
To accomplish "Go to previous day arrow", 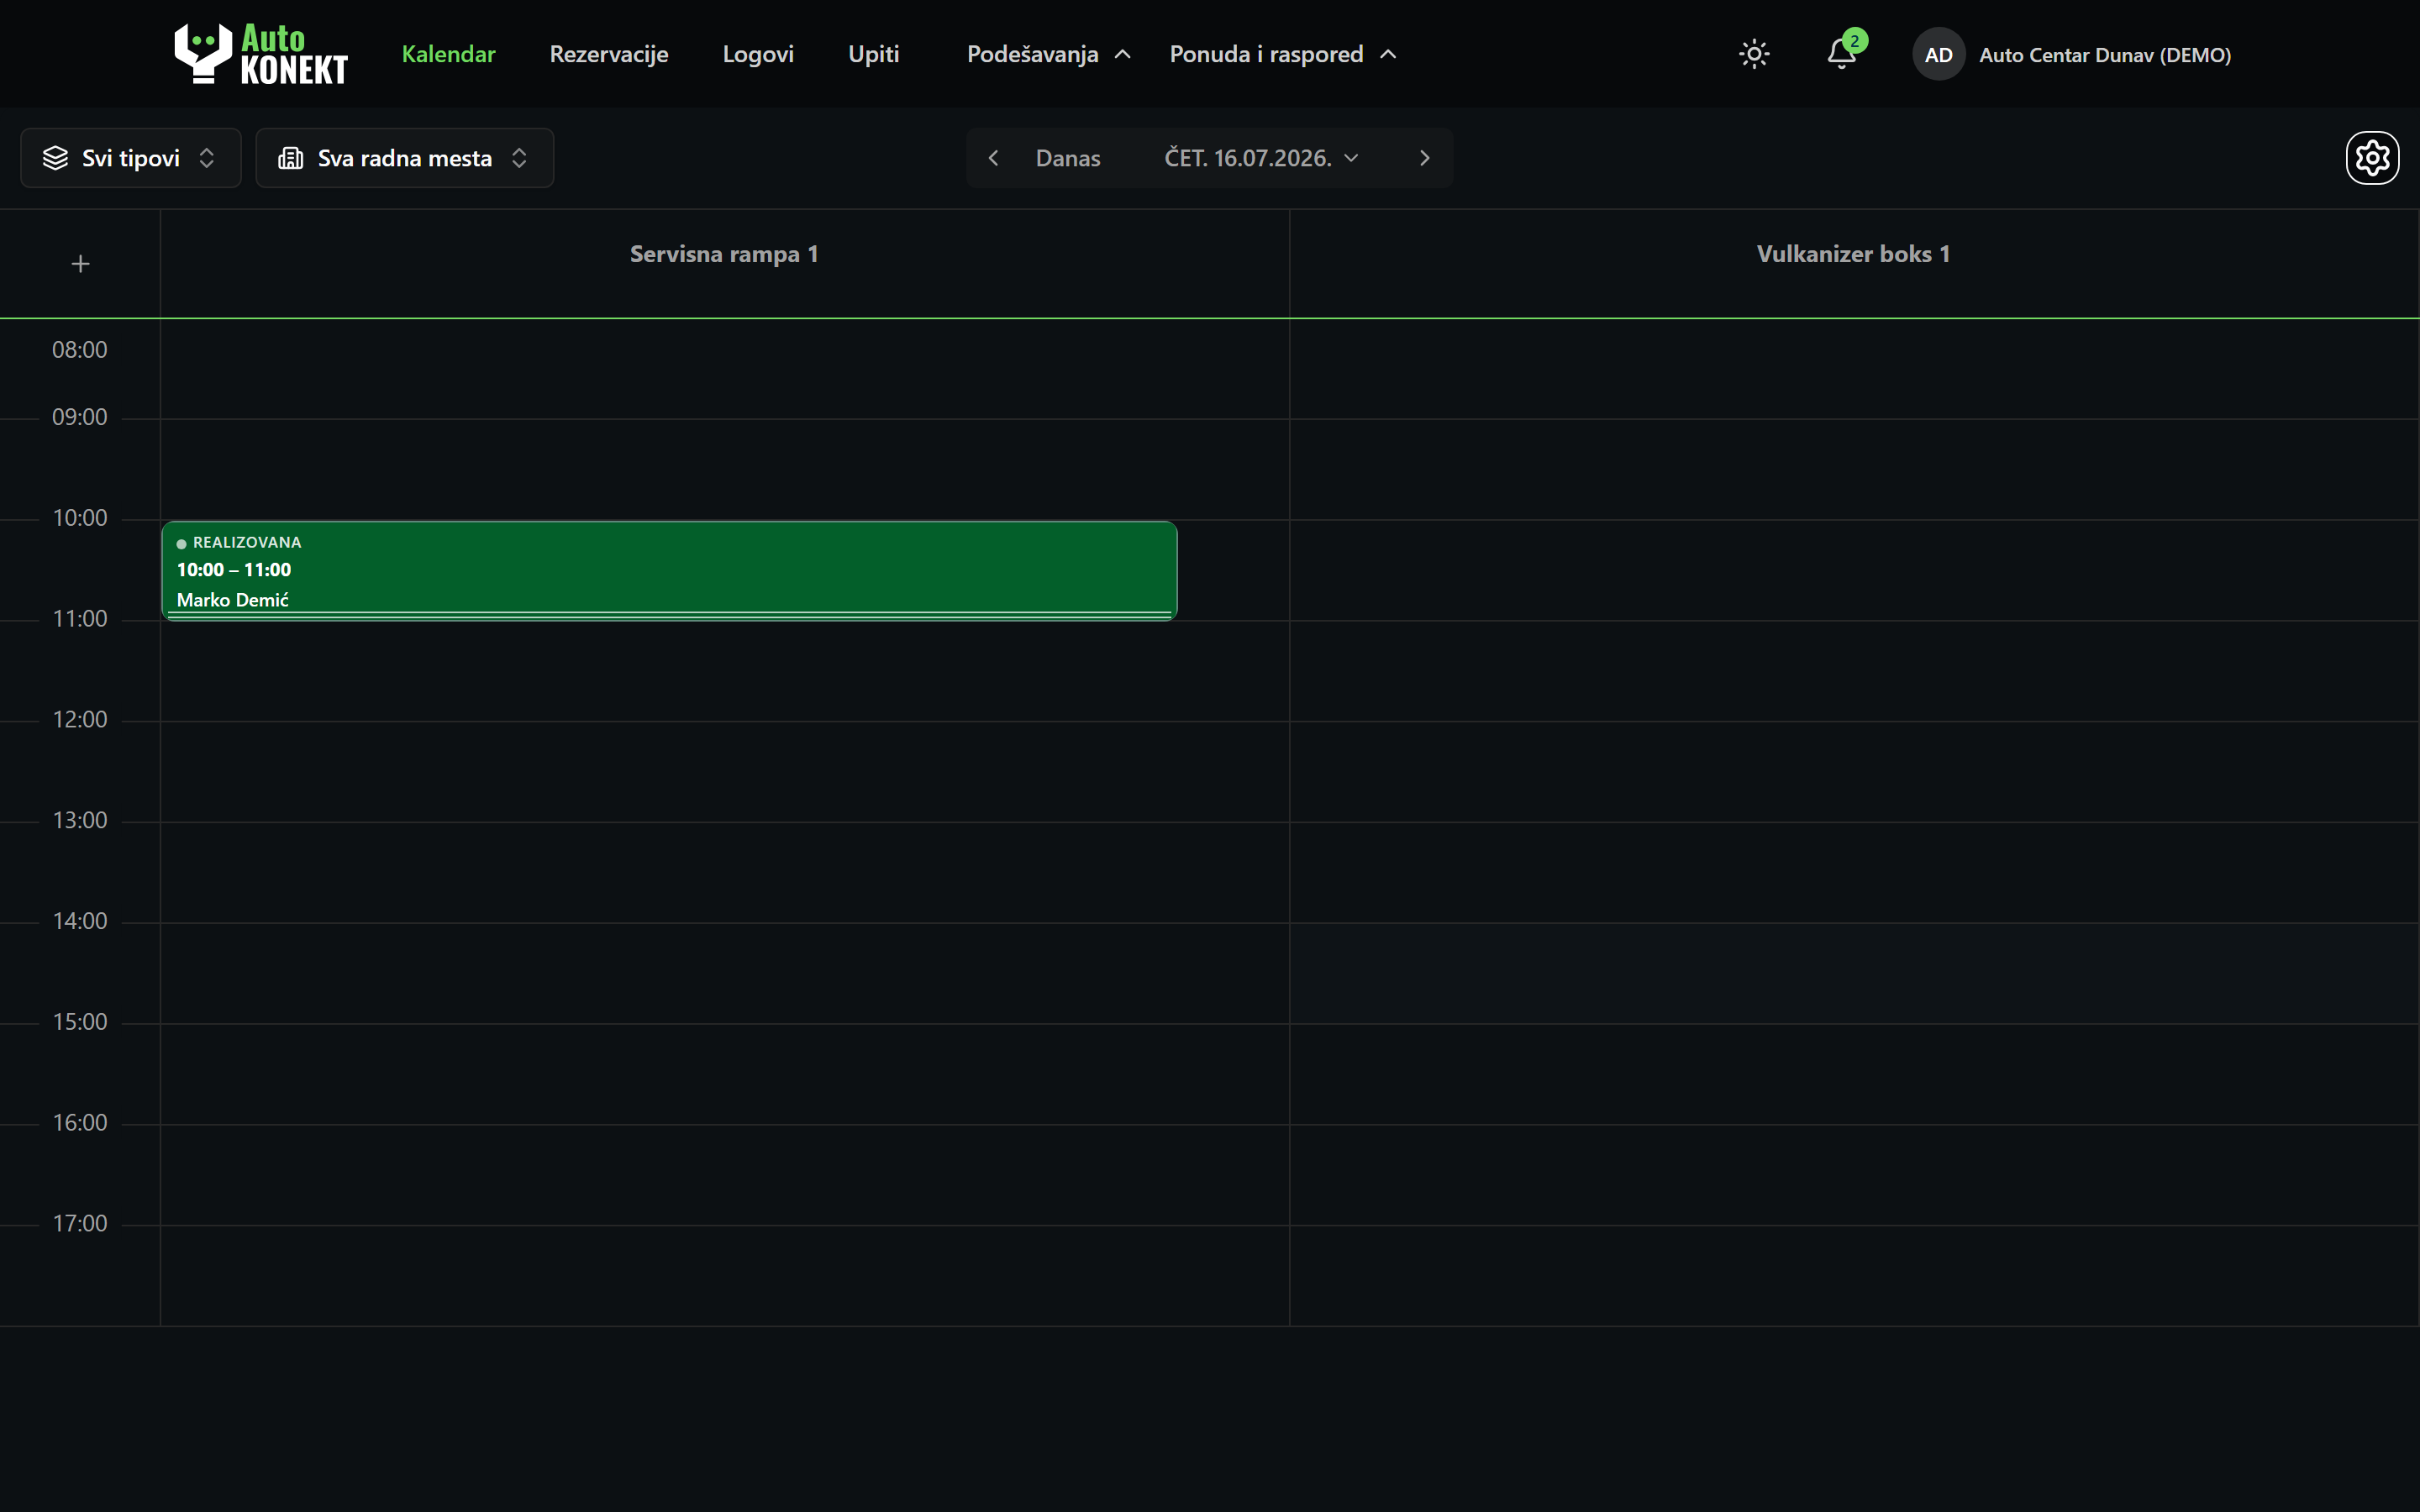I will [x=993, y=158].
